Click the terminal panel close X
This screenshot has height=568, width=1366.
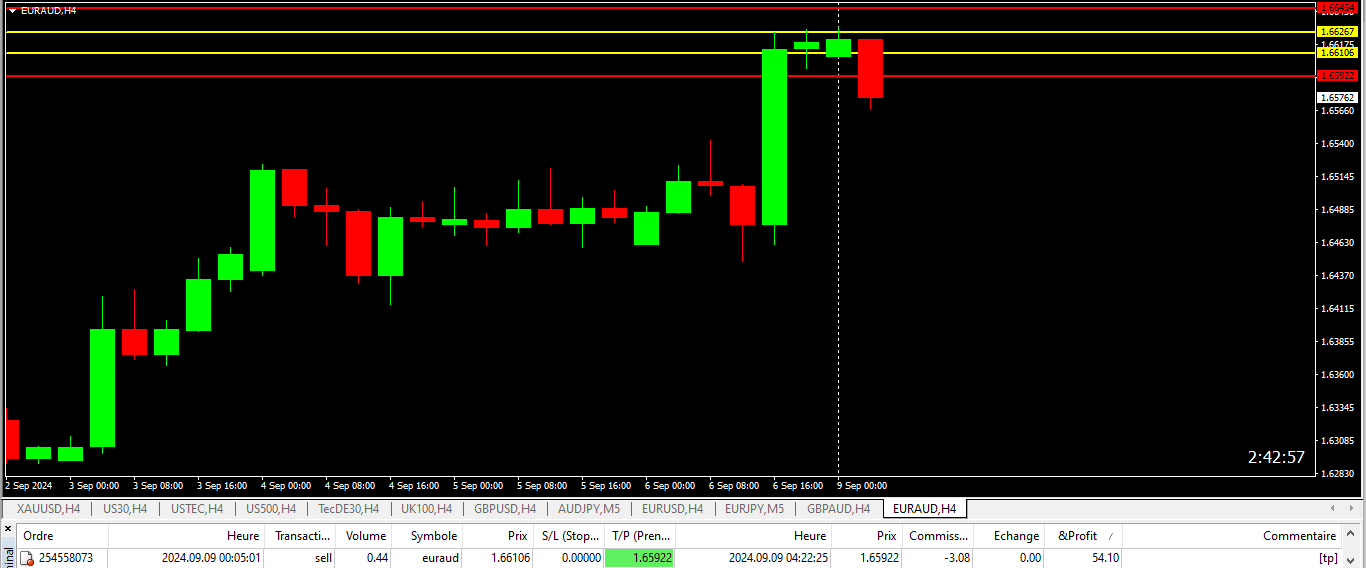pos(9,529)
